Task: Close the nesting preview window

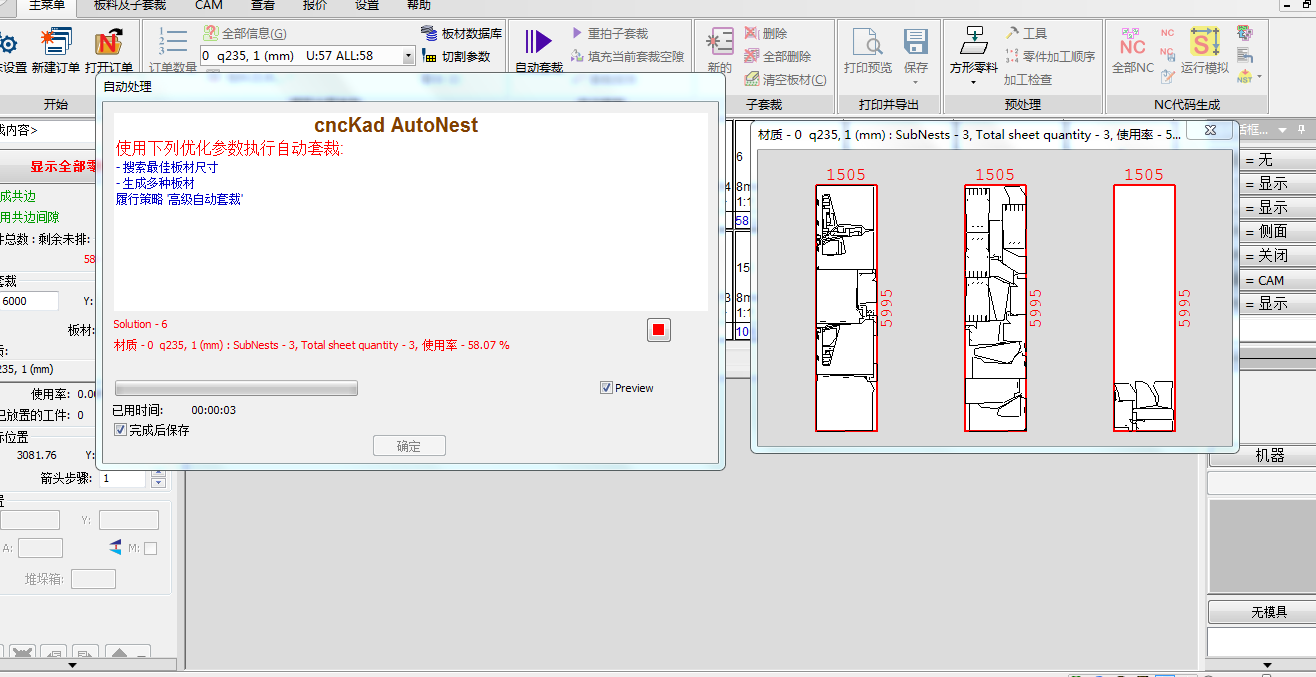Action: click(x=1210, y=131)
